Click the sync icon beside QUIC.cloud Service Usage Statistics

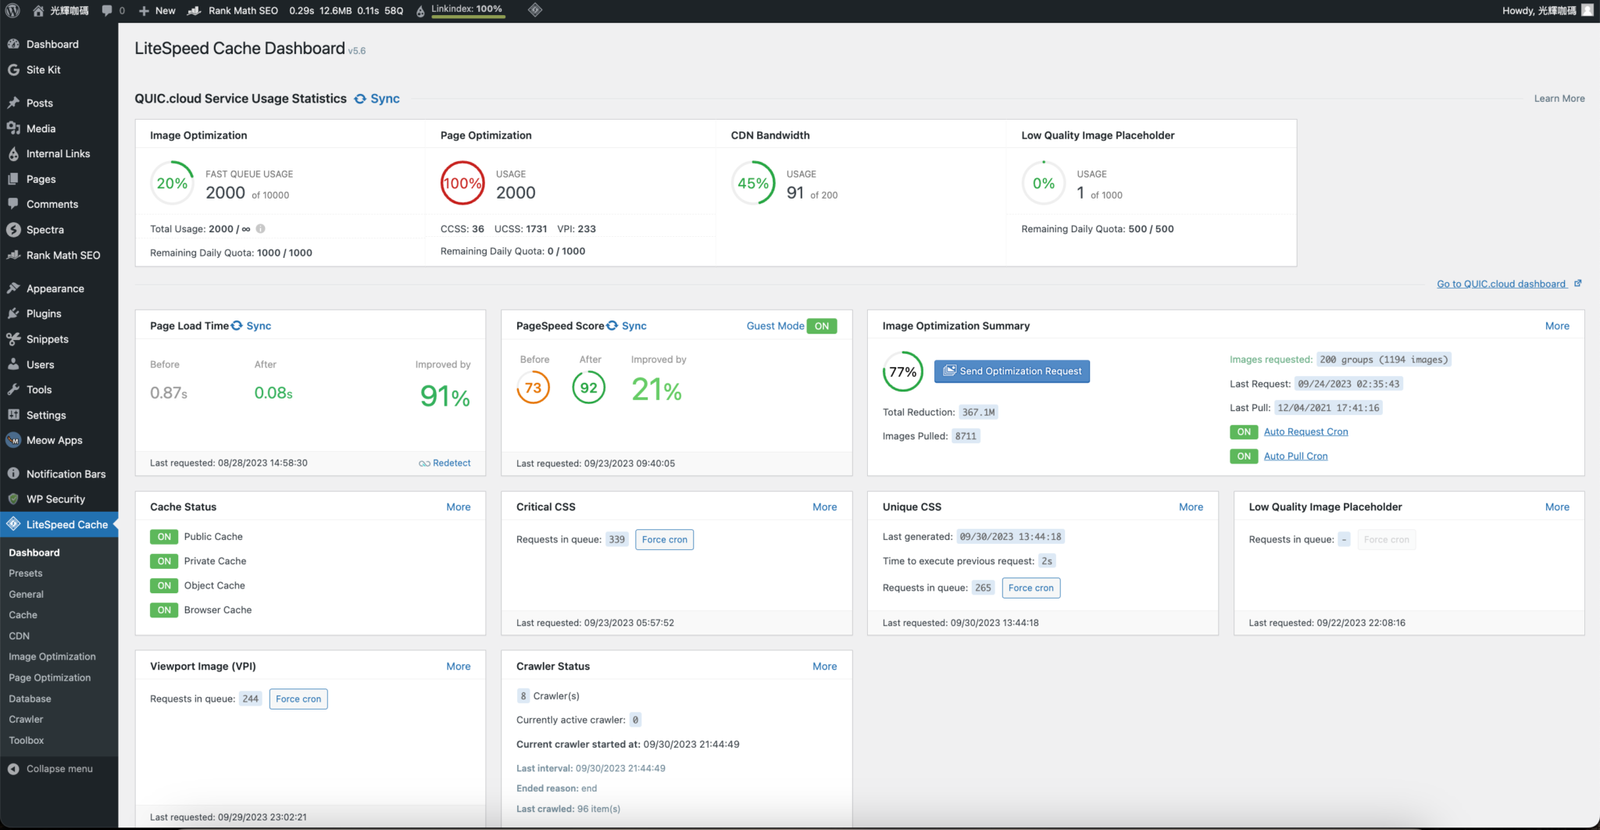tap(360, 99)
